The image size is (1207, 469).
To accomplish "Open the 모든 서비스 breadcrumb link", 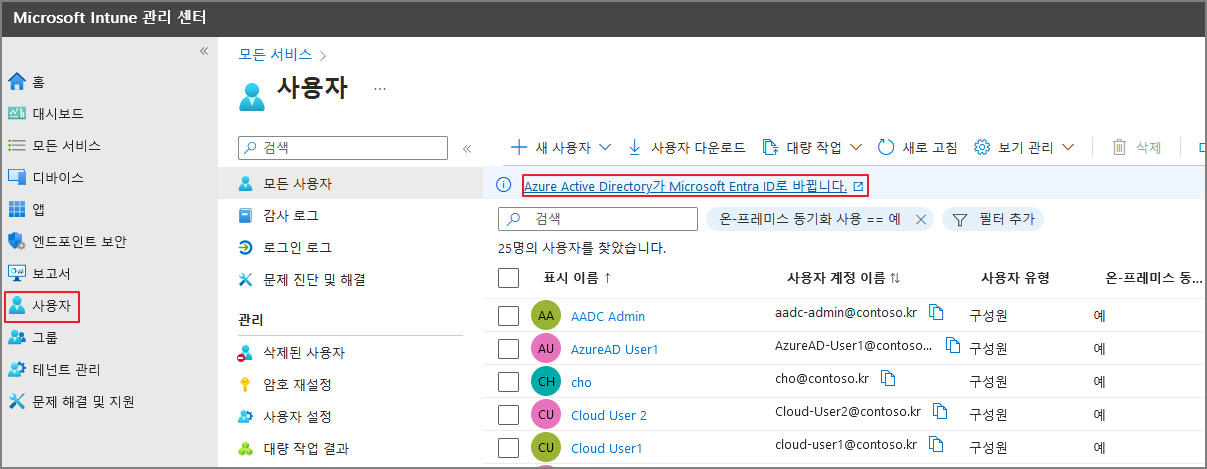I will [275, 54].
